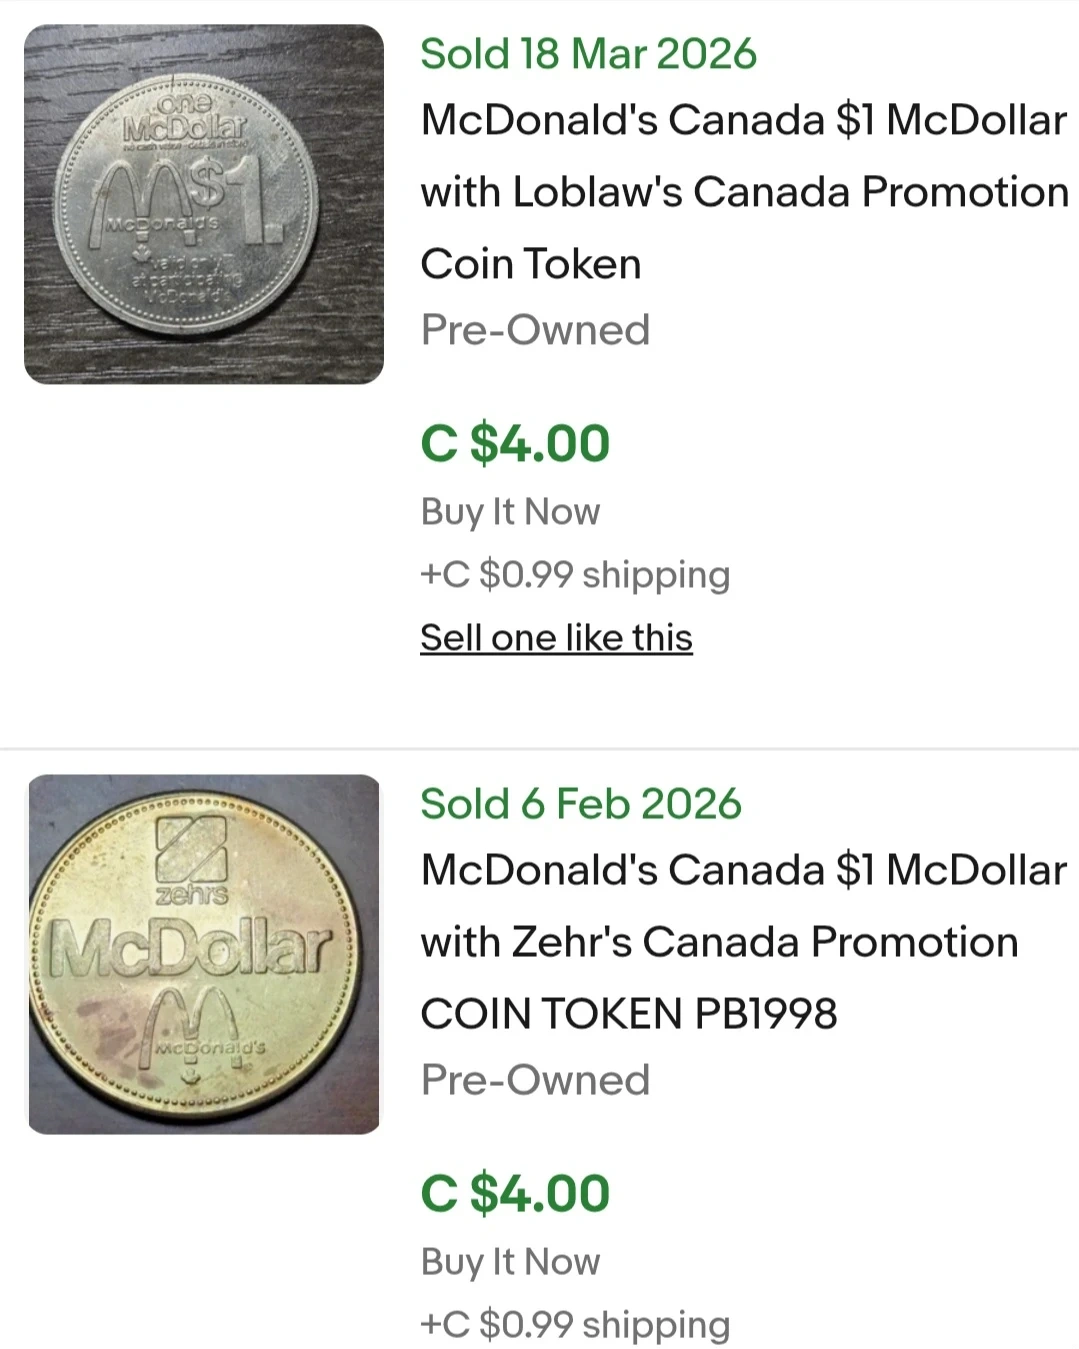
Task: Click 'Buy It Now' on the Zehr's listing
Action: click(510, 1262)
